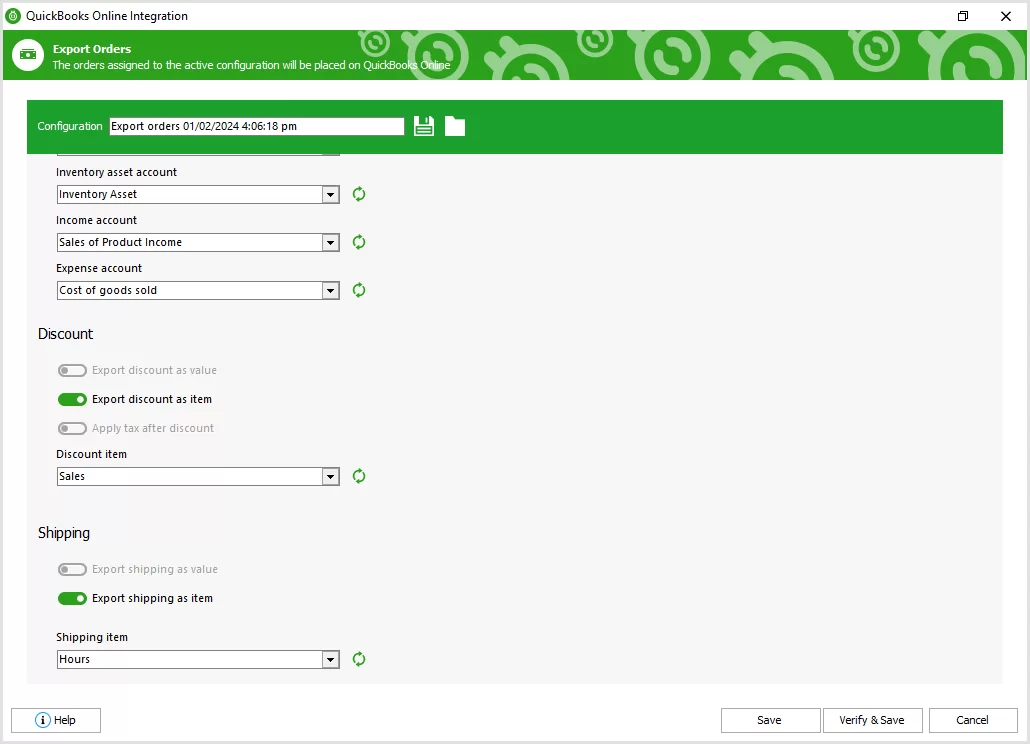The height and width of the screenshot is (744, 1030).
Task: Refresh the Discount item list
Action: tap(358, 476)
